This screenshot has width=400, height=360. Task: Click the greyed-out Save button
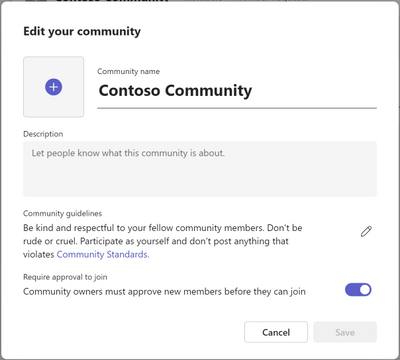tap(345, 332)
